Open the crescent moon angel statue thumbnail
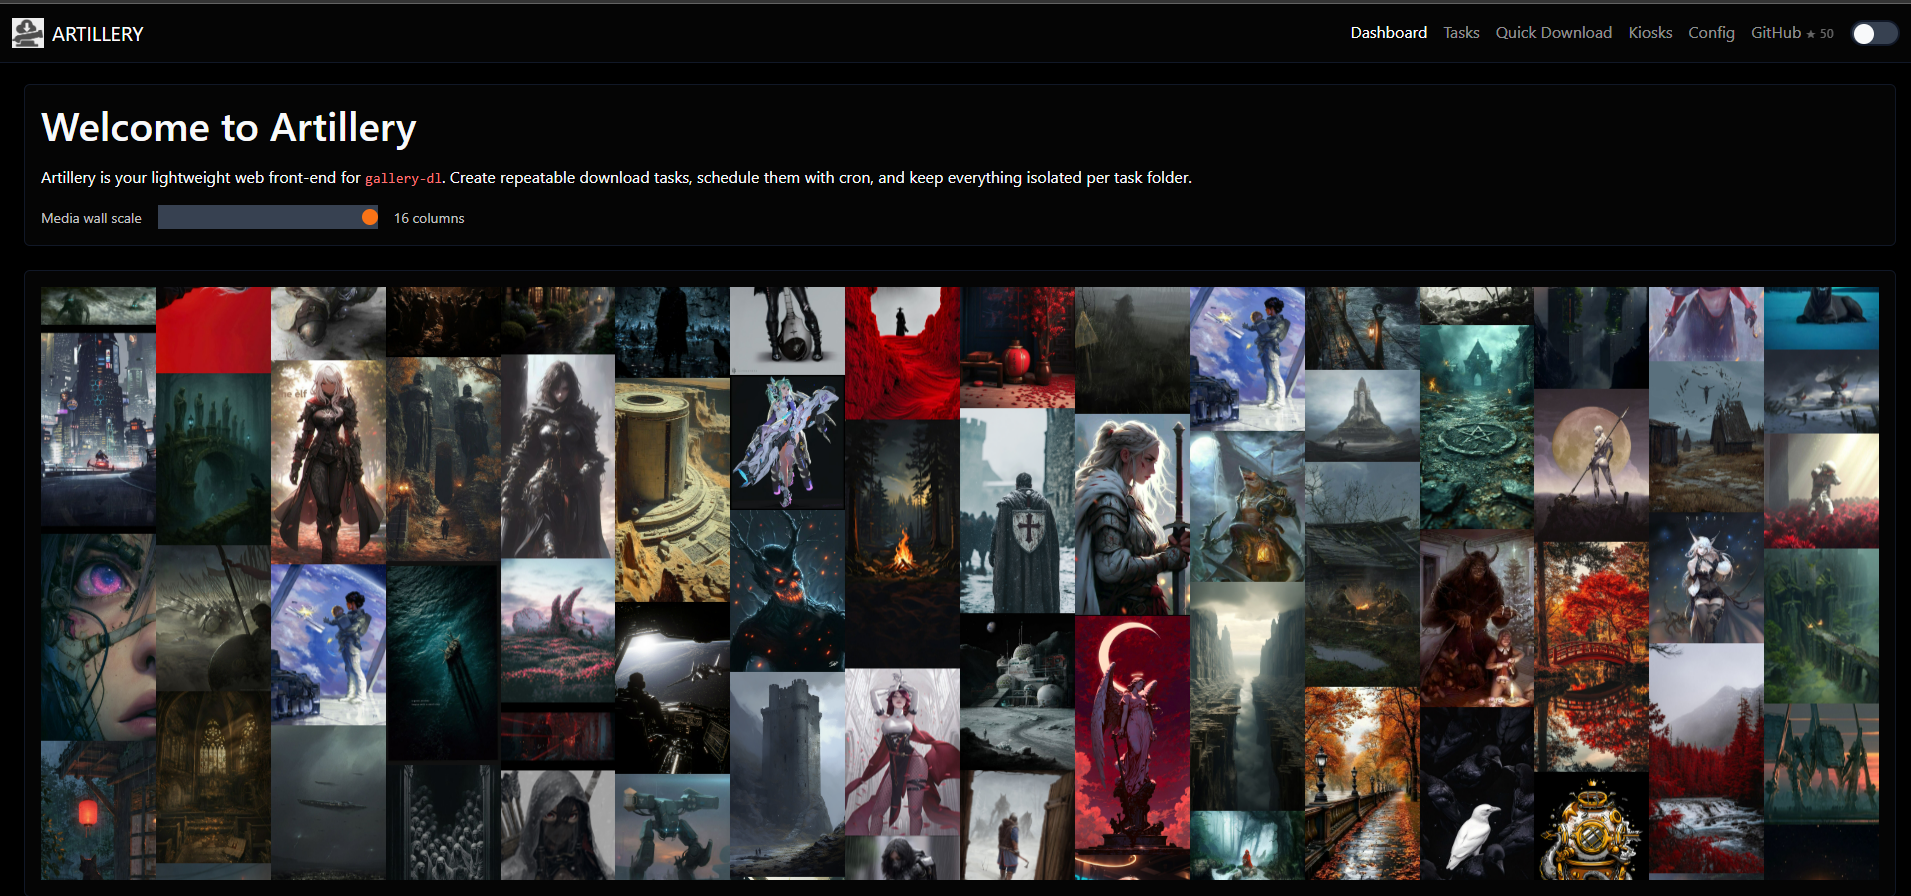This screenshot has width=1911, height=896. (x=1132, y=747)
